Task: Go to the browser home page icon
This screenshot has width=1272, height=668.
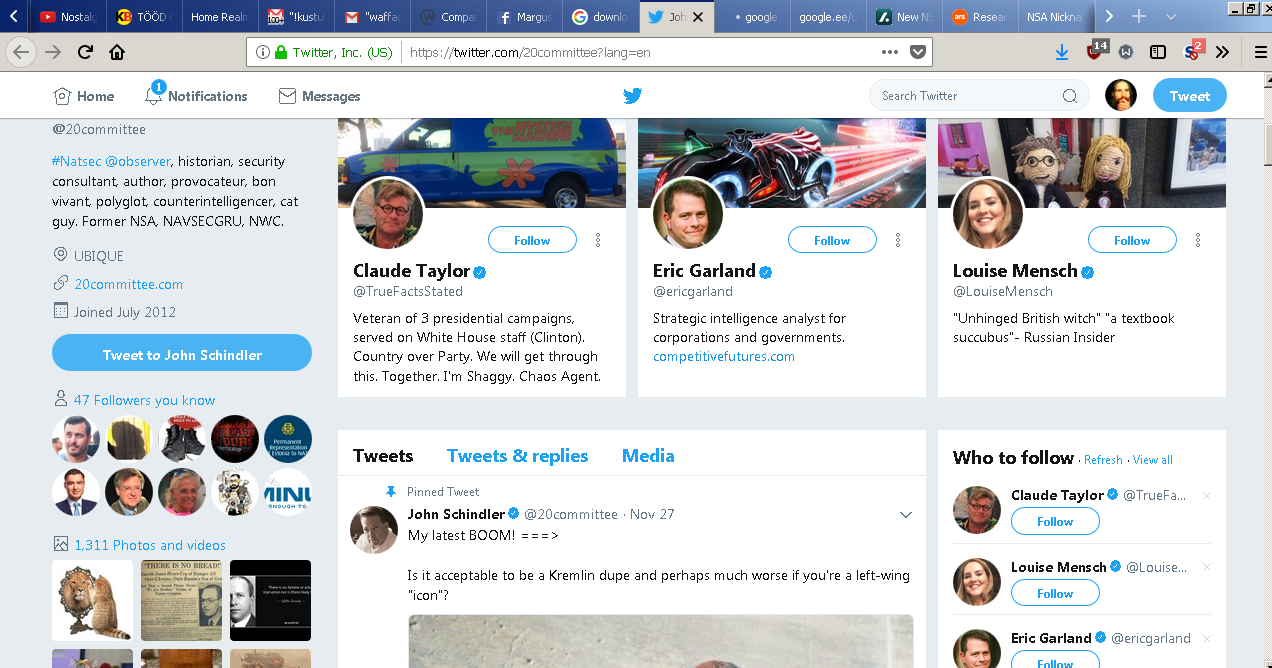Action: [117, 52]
